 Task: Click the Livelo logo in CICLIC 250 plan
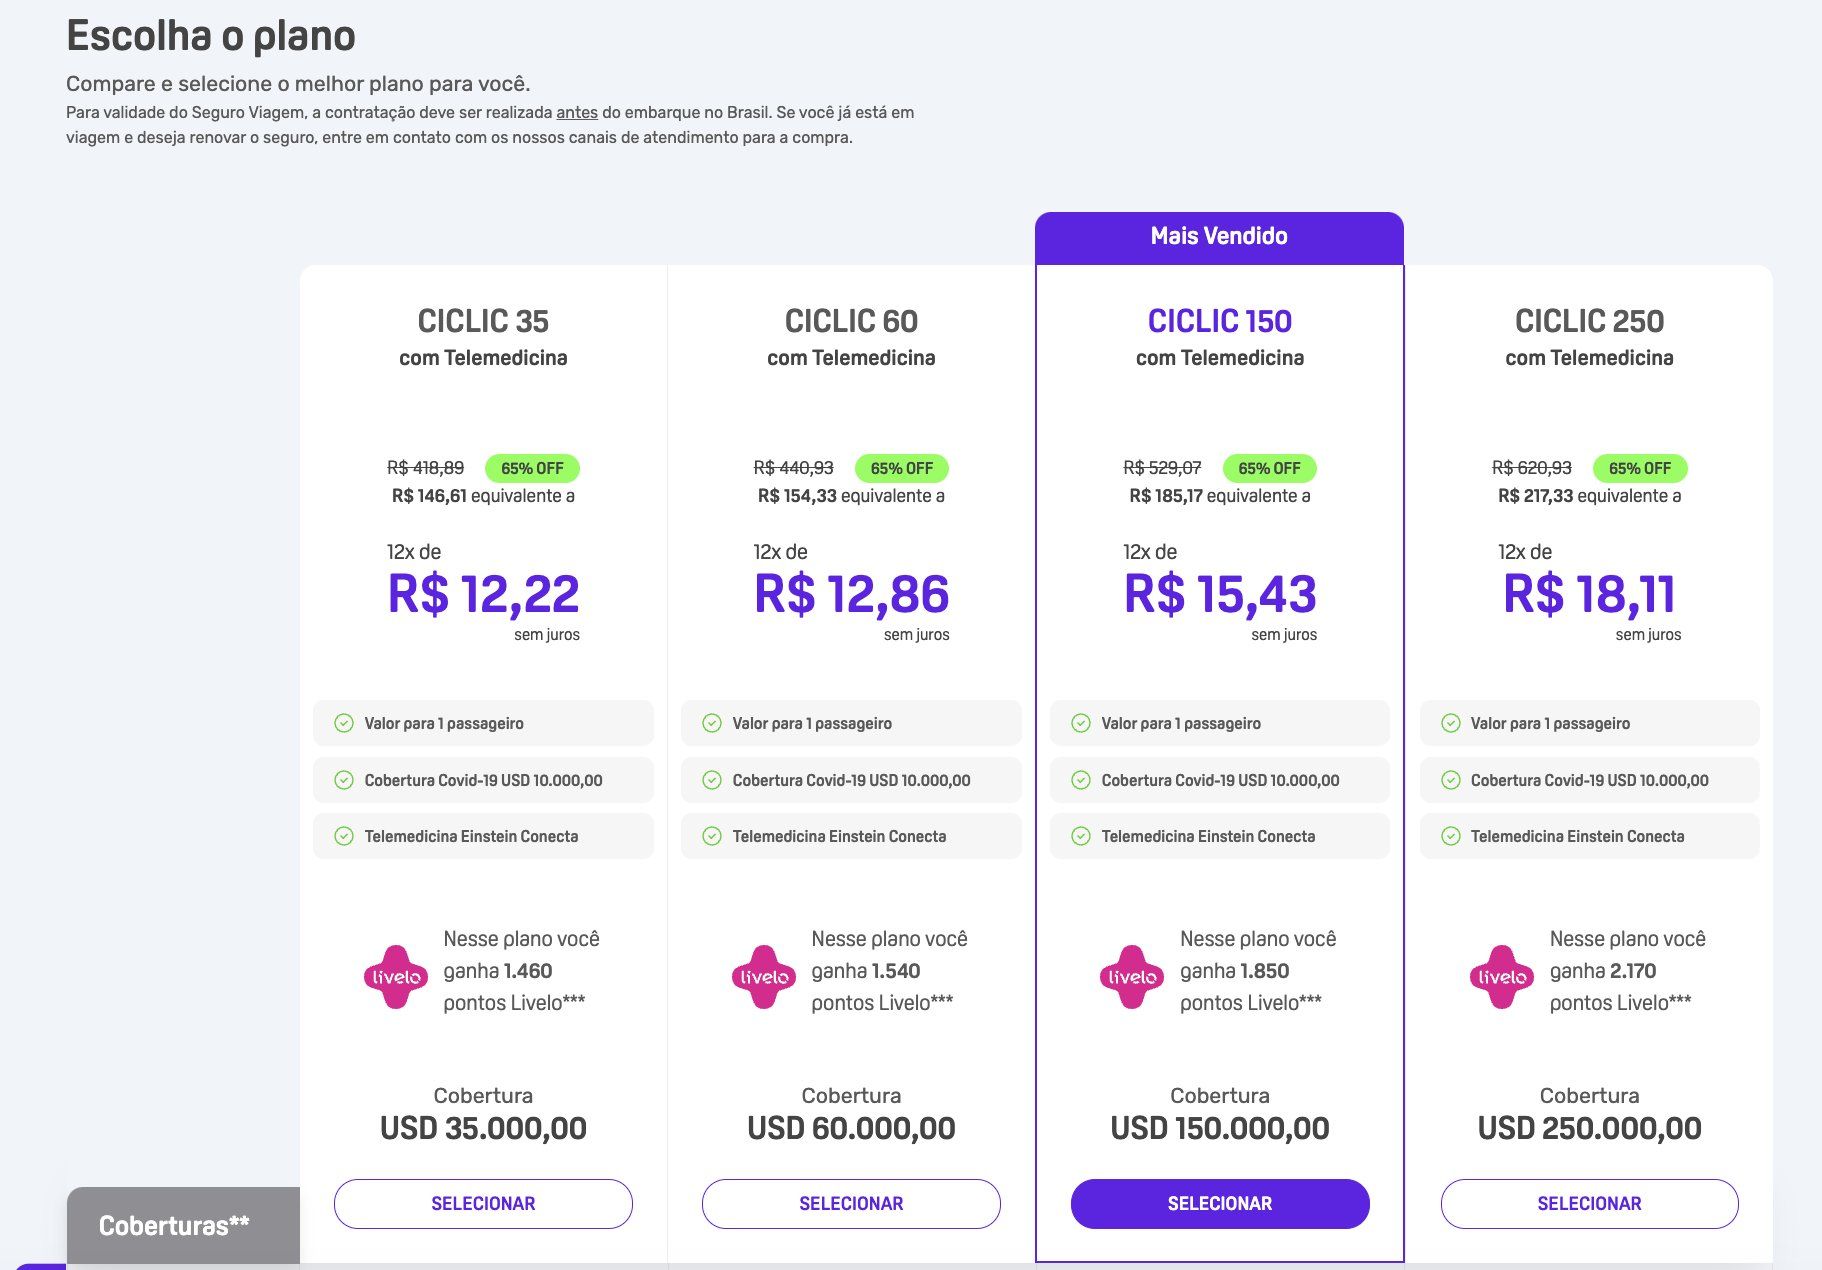[1502, 977]
